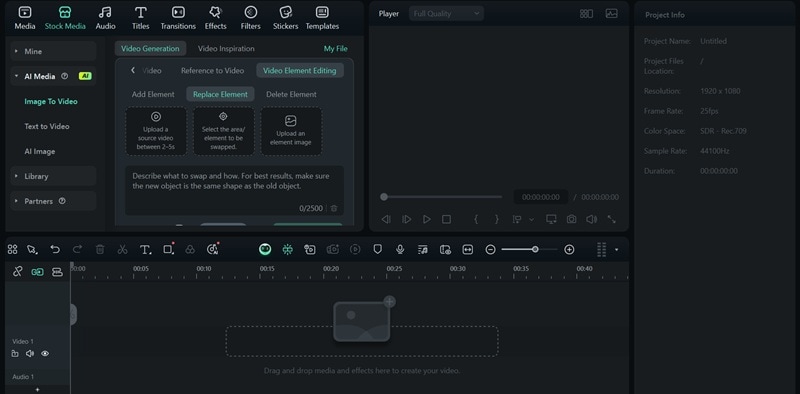Lock the Video 1 track
Viewport: 800px width, 394px height.
click(x=15, y=353)
